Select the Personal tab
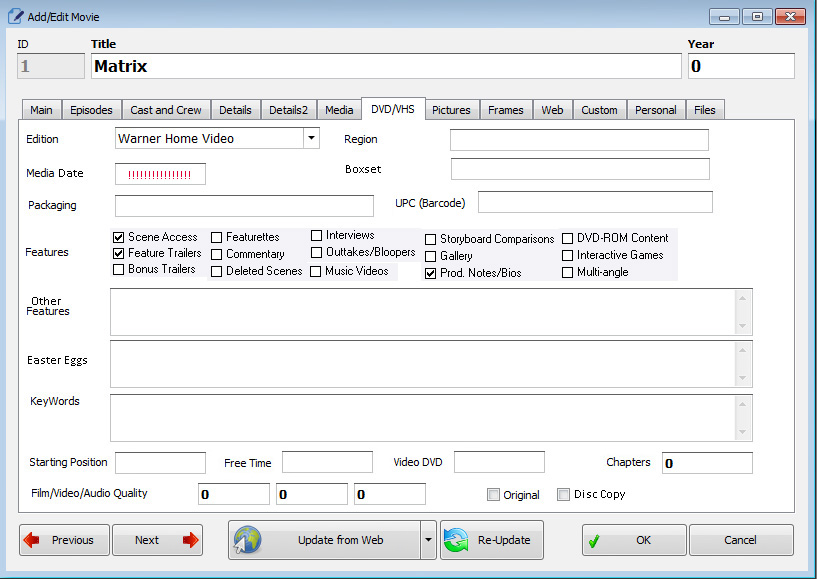This screenshot has width=817, height=579. coord(656,110)
